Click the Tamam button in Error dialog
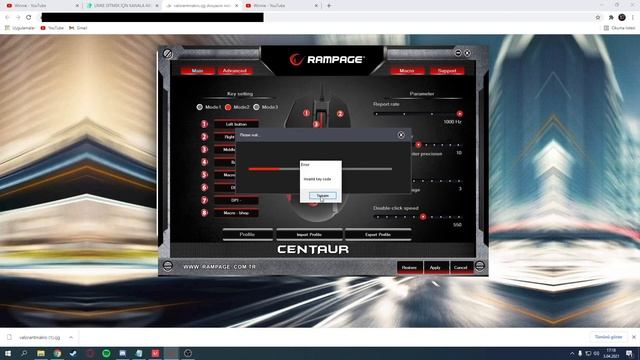Screen dimensions: 640x360 click(322, 196)
